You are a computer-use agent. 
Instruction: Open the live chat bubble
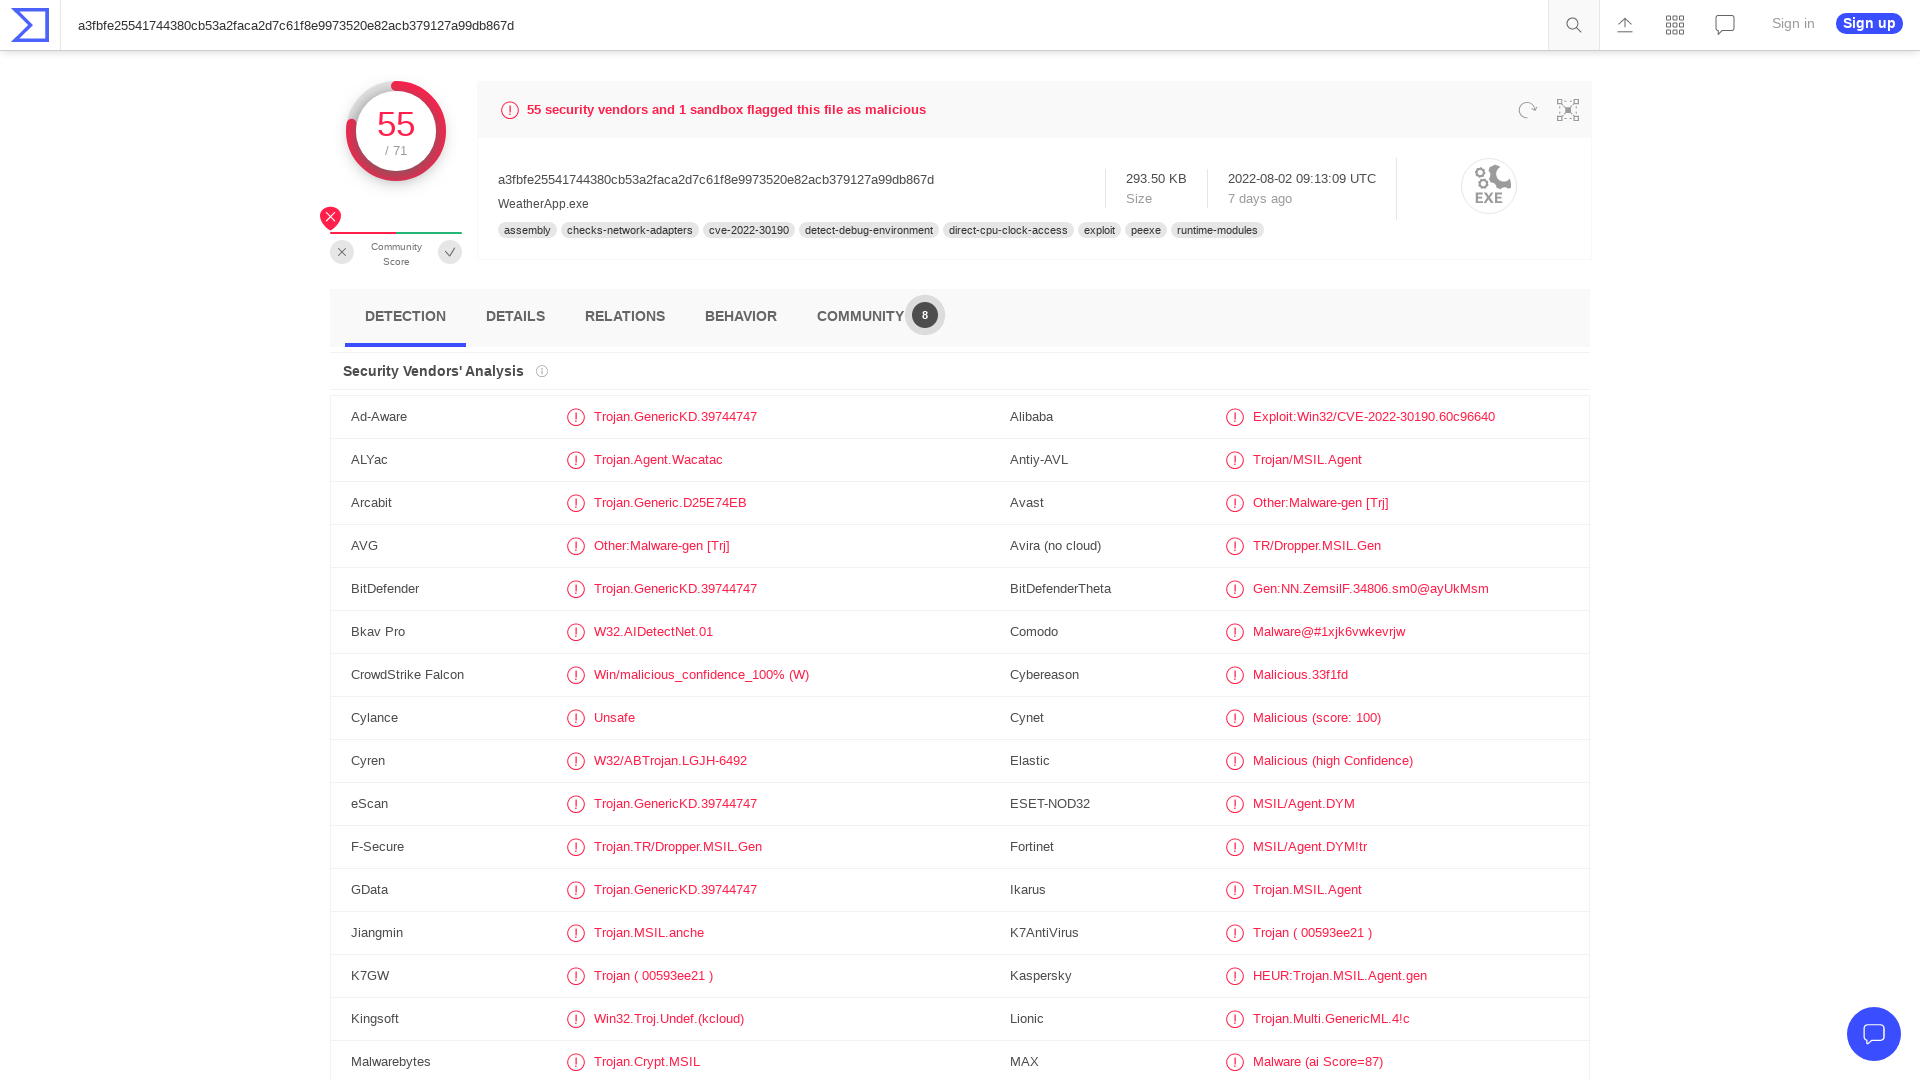(x=1874, y=1034)
